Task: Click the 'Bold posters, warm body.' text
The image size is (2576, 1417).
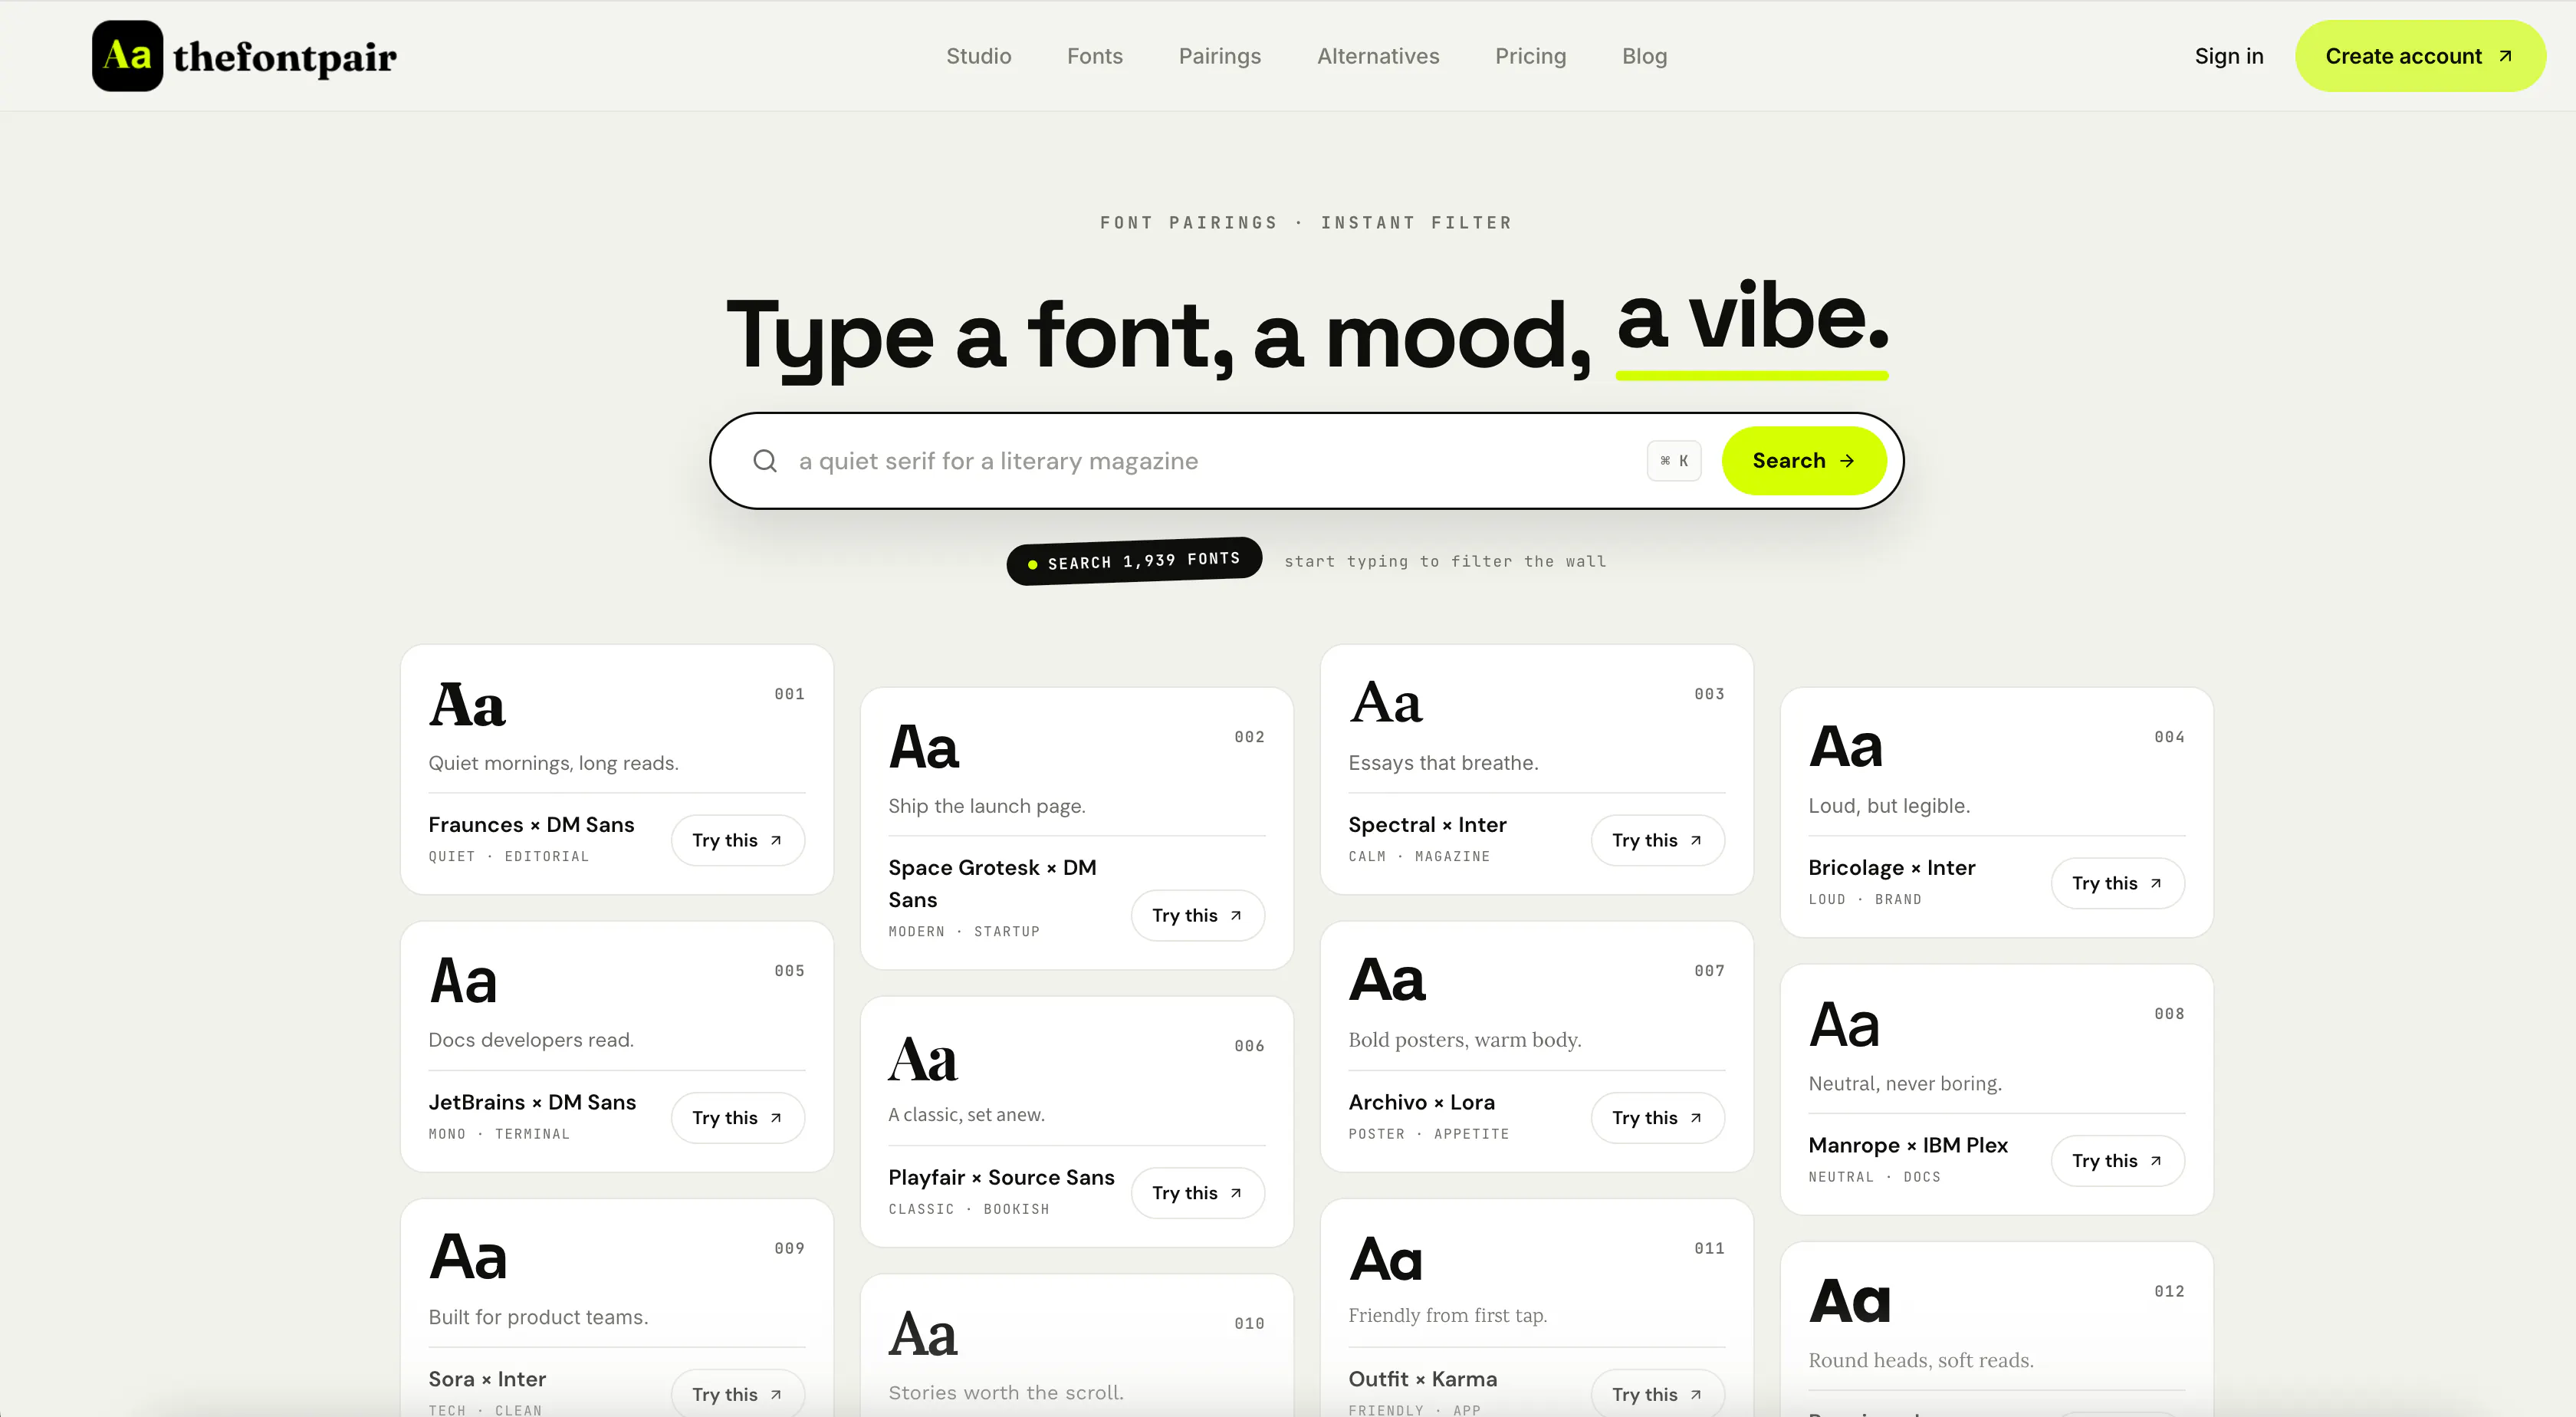Action: [1464, 1040]
